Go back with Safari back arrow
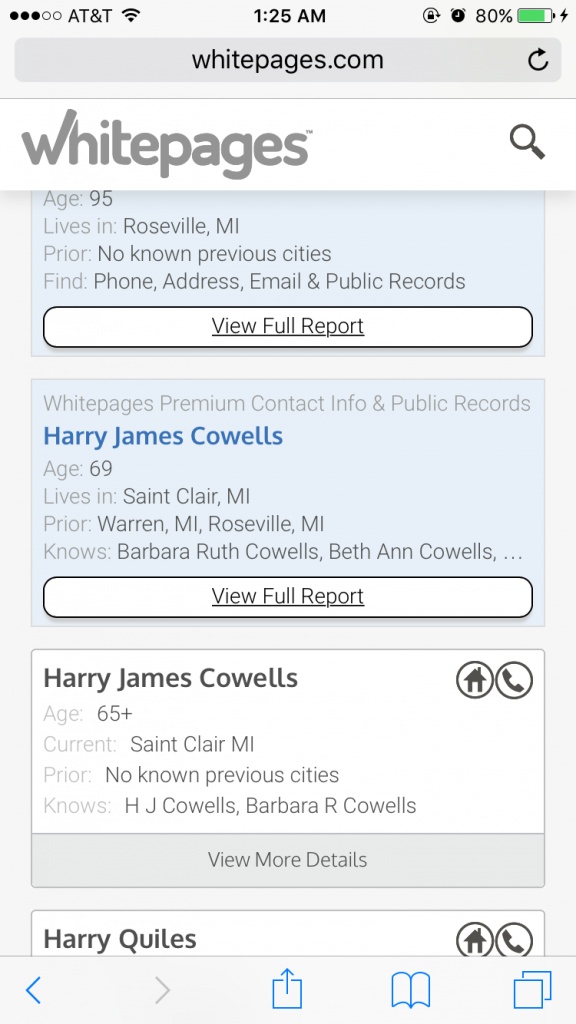 (33, 990)
